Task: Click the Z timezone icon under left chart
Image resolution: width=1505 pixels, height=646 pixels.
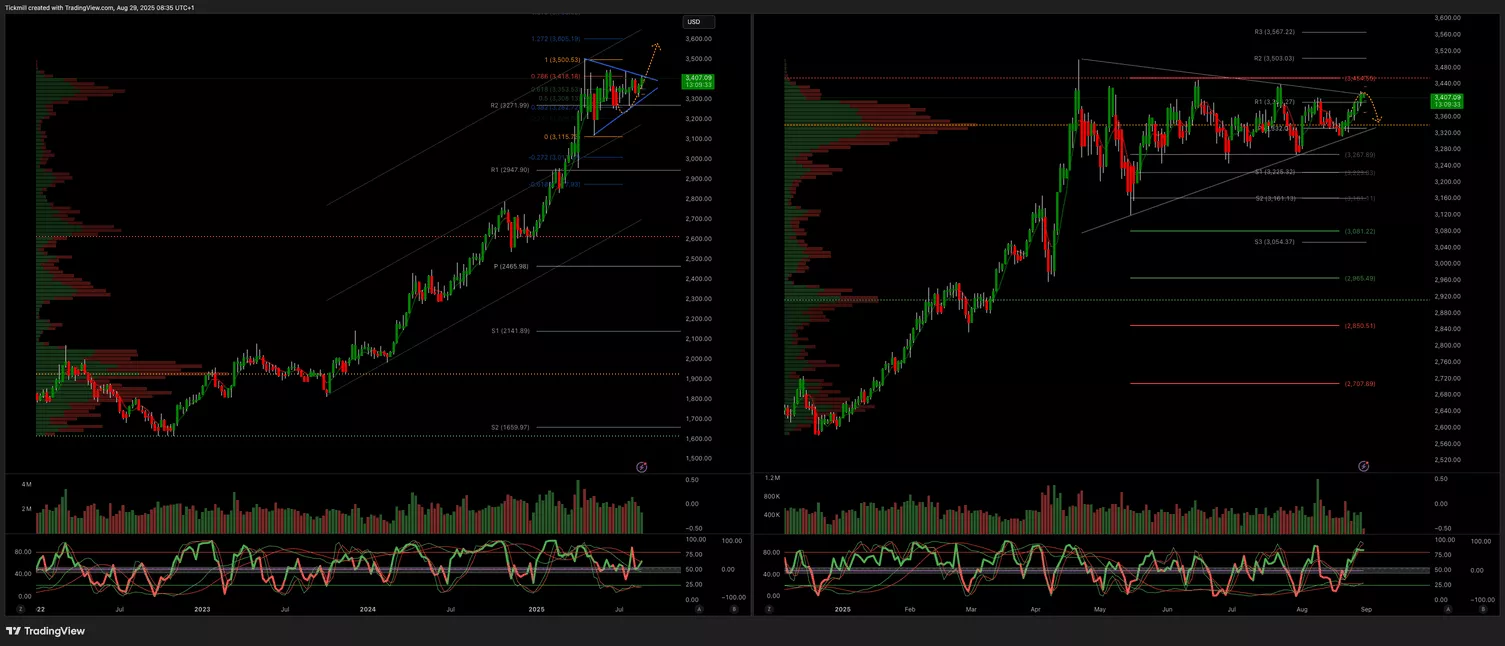Action: (20, 608)
